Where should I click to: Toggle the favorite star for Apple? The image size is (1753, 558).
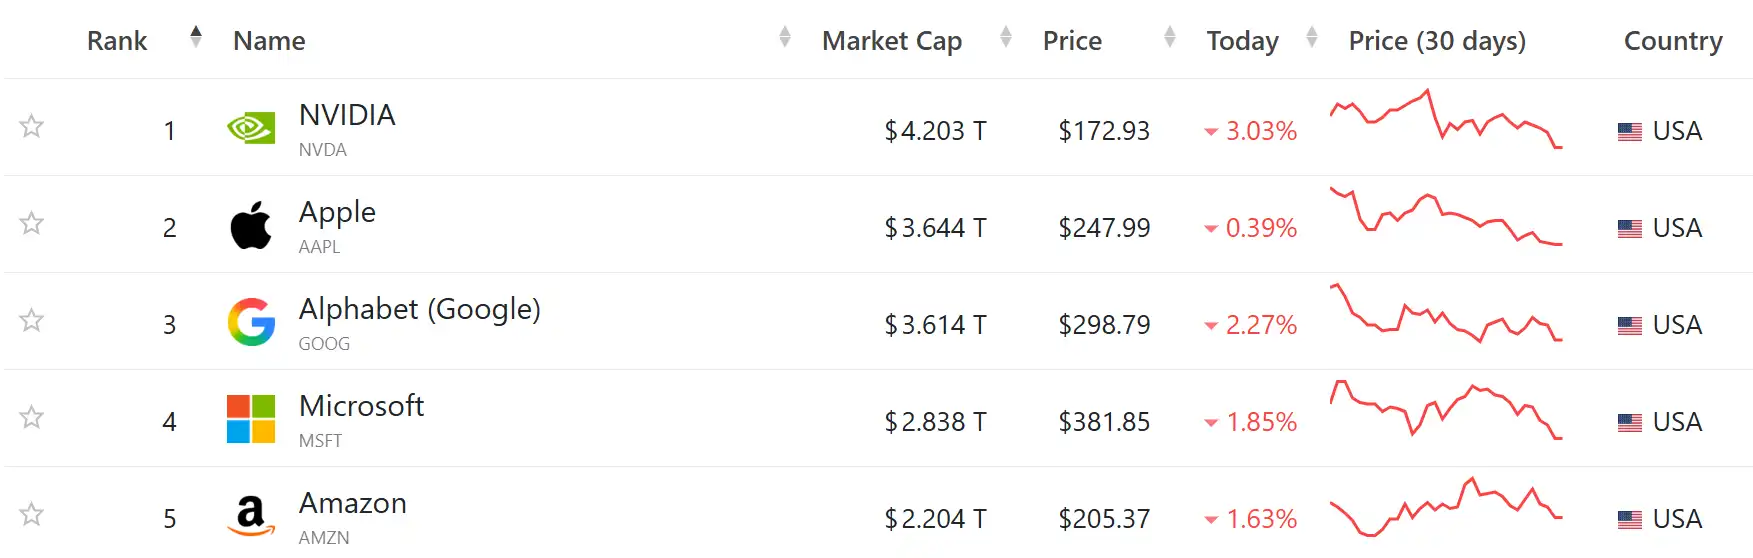(32, 223)
